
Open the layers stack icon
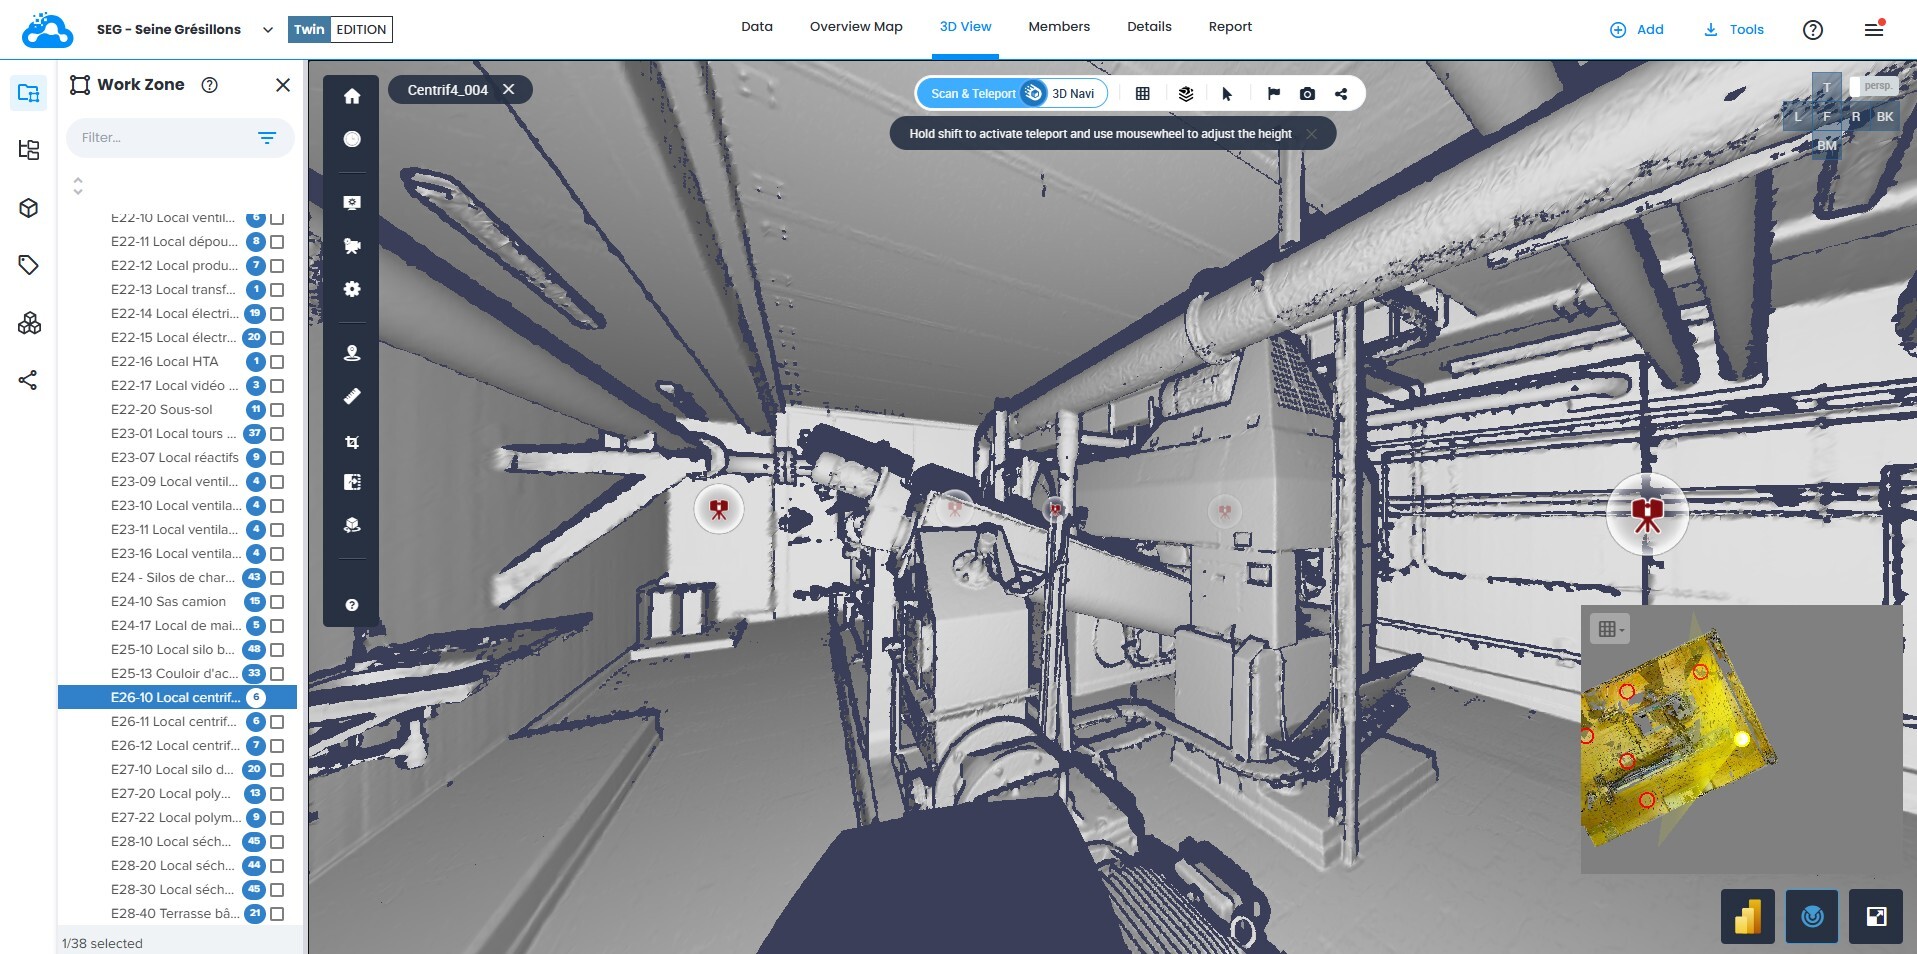pos(1185,94)
